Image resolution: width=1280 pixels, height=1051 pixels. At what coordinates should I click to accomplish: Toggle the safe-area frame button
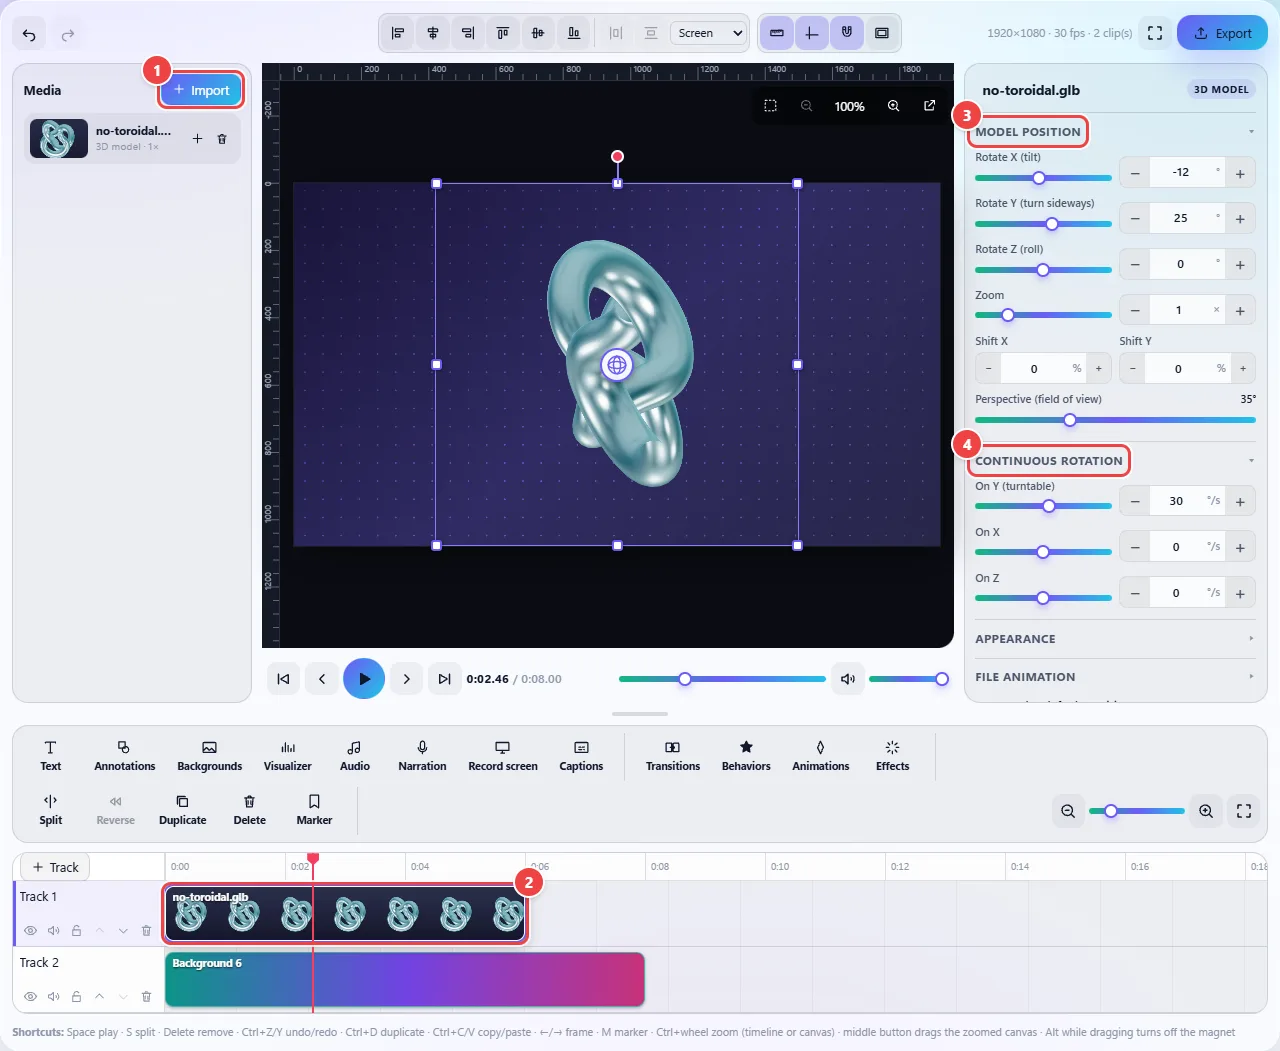tap(882, 33)
